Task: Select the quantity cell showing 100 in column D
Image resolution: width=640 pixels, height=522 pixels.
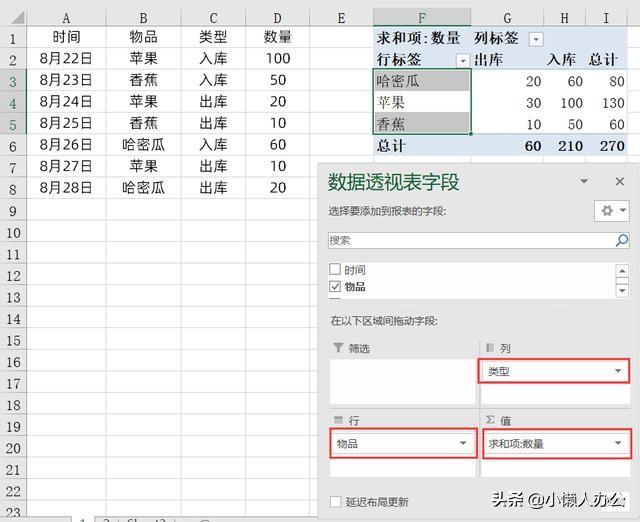Action: 278,59
